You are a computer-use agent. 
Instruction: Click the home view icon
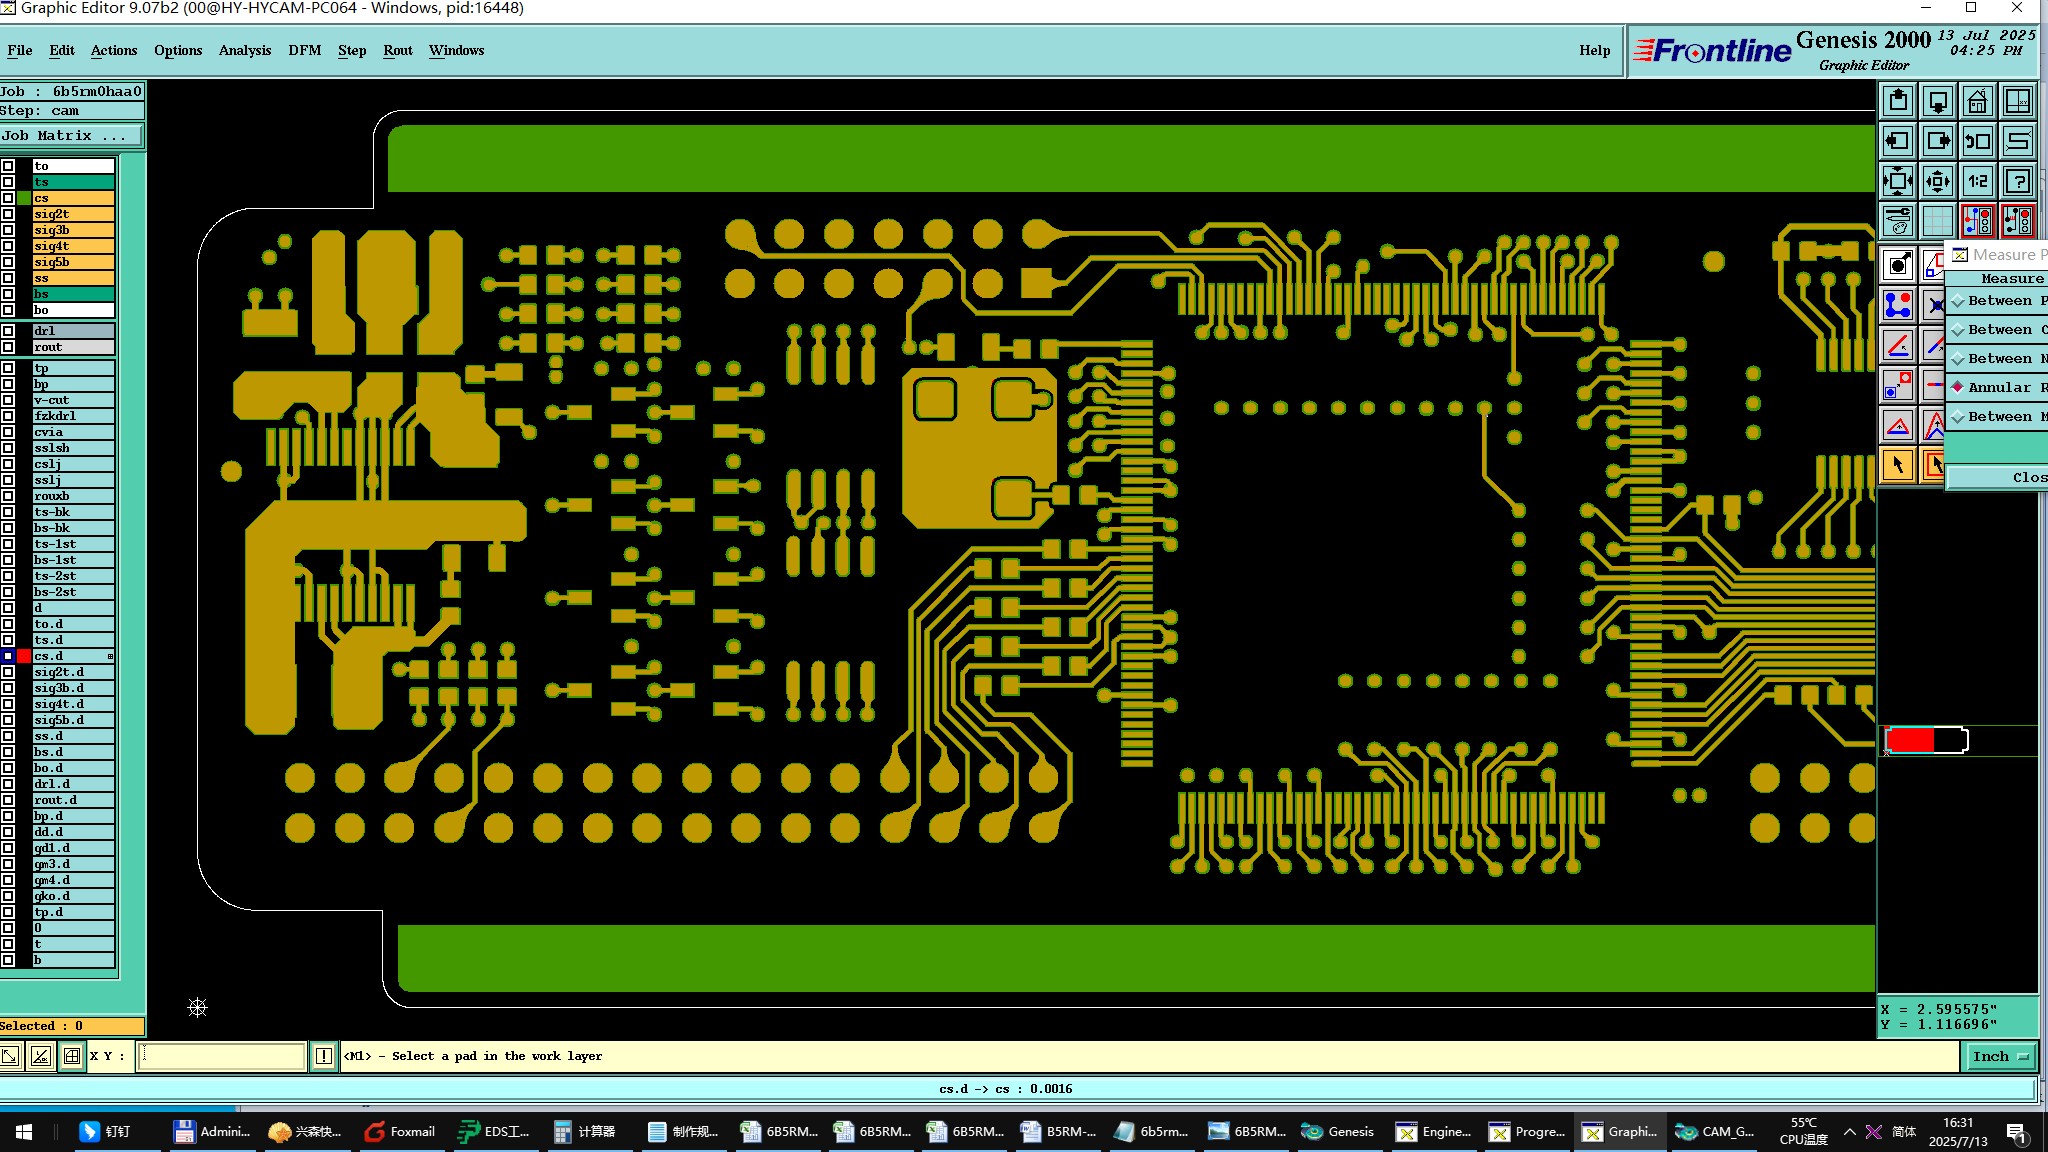point(1977,101)
